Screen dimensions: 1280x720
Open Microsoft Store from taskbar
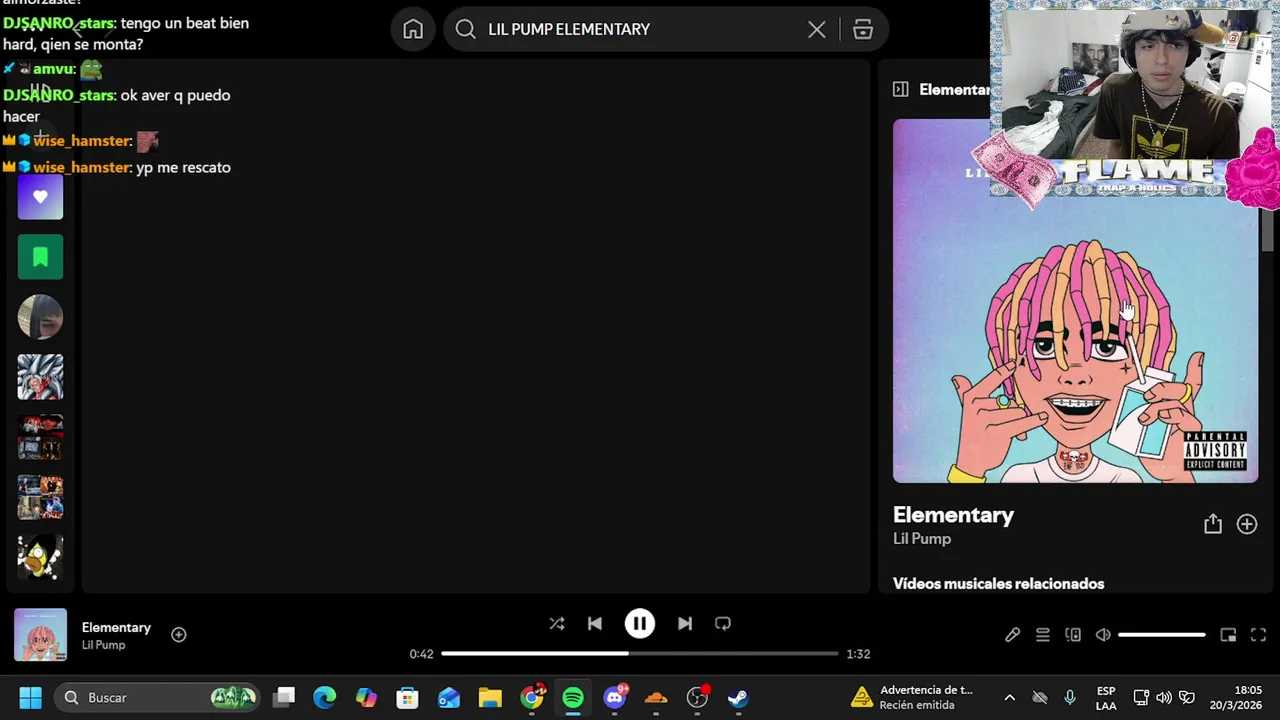coord(407,698)
